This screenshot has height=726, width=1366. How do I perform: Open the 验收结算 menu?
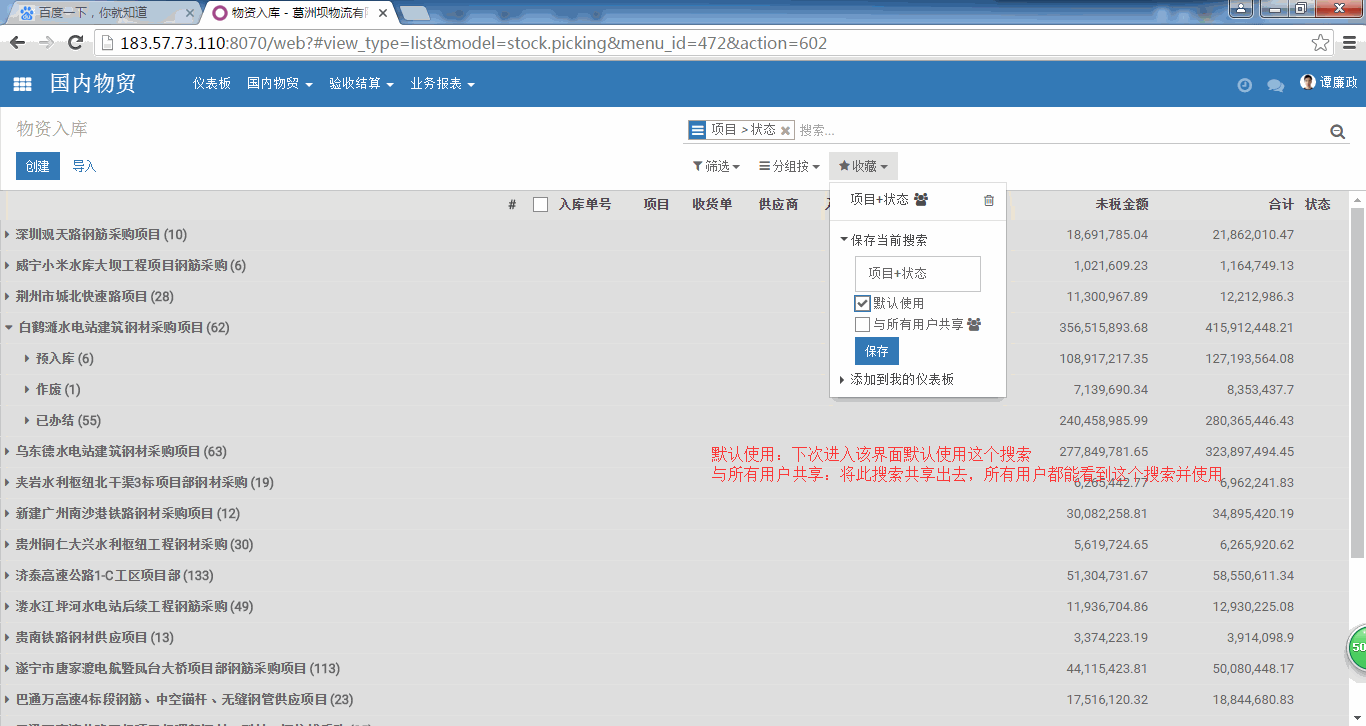361,84
